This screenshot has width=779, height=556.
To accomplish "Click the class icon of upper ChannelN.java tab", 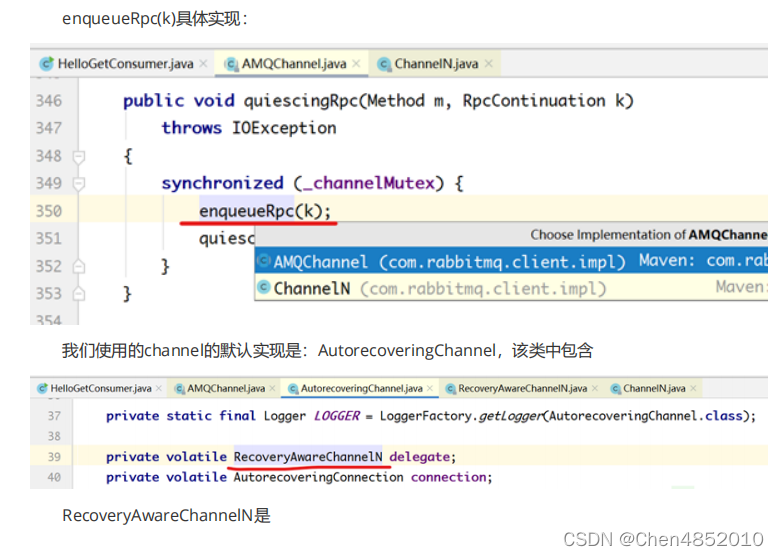I will coord(384,64).
